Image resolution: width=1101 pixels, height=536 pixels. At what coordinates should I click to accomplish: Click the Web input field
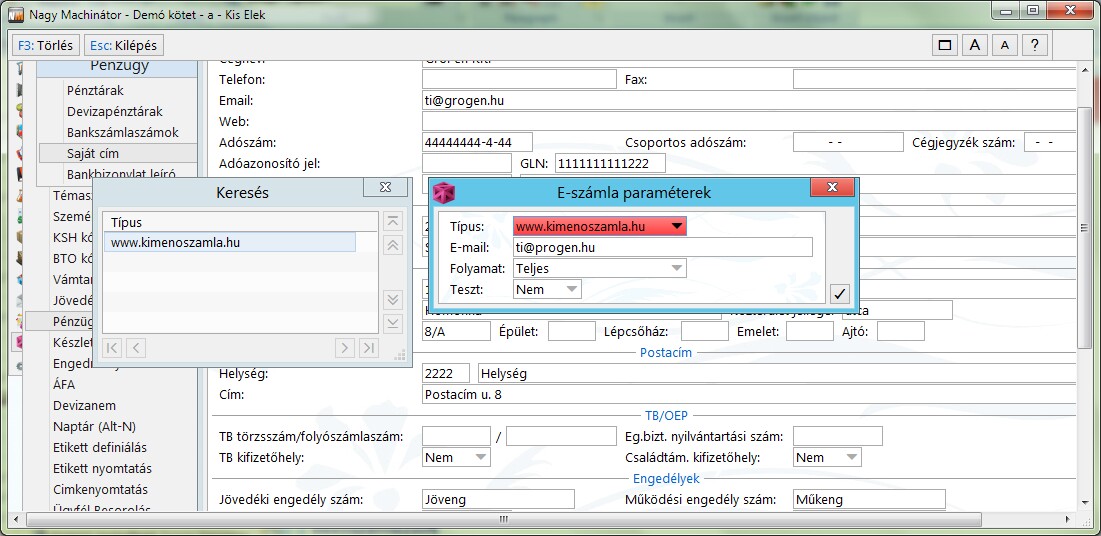(x=749, y=122)
